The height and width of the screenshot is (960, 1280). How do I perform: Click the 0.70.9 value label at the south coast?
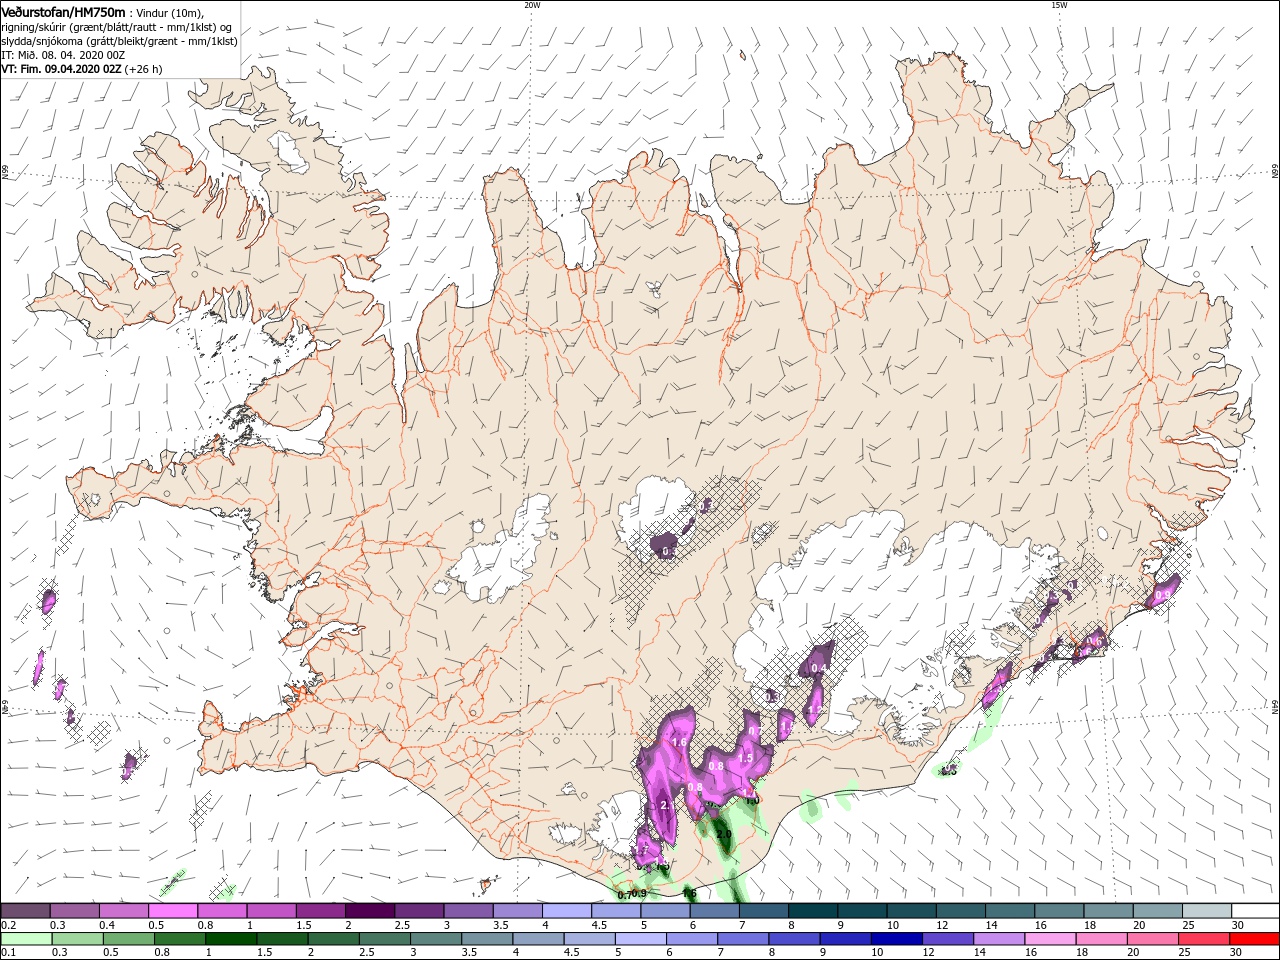click(x=632, y=894)
